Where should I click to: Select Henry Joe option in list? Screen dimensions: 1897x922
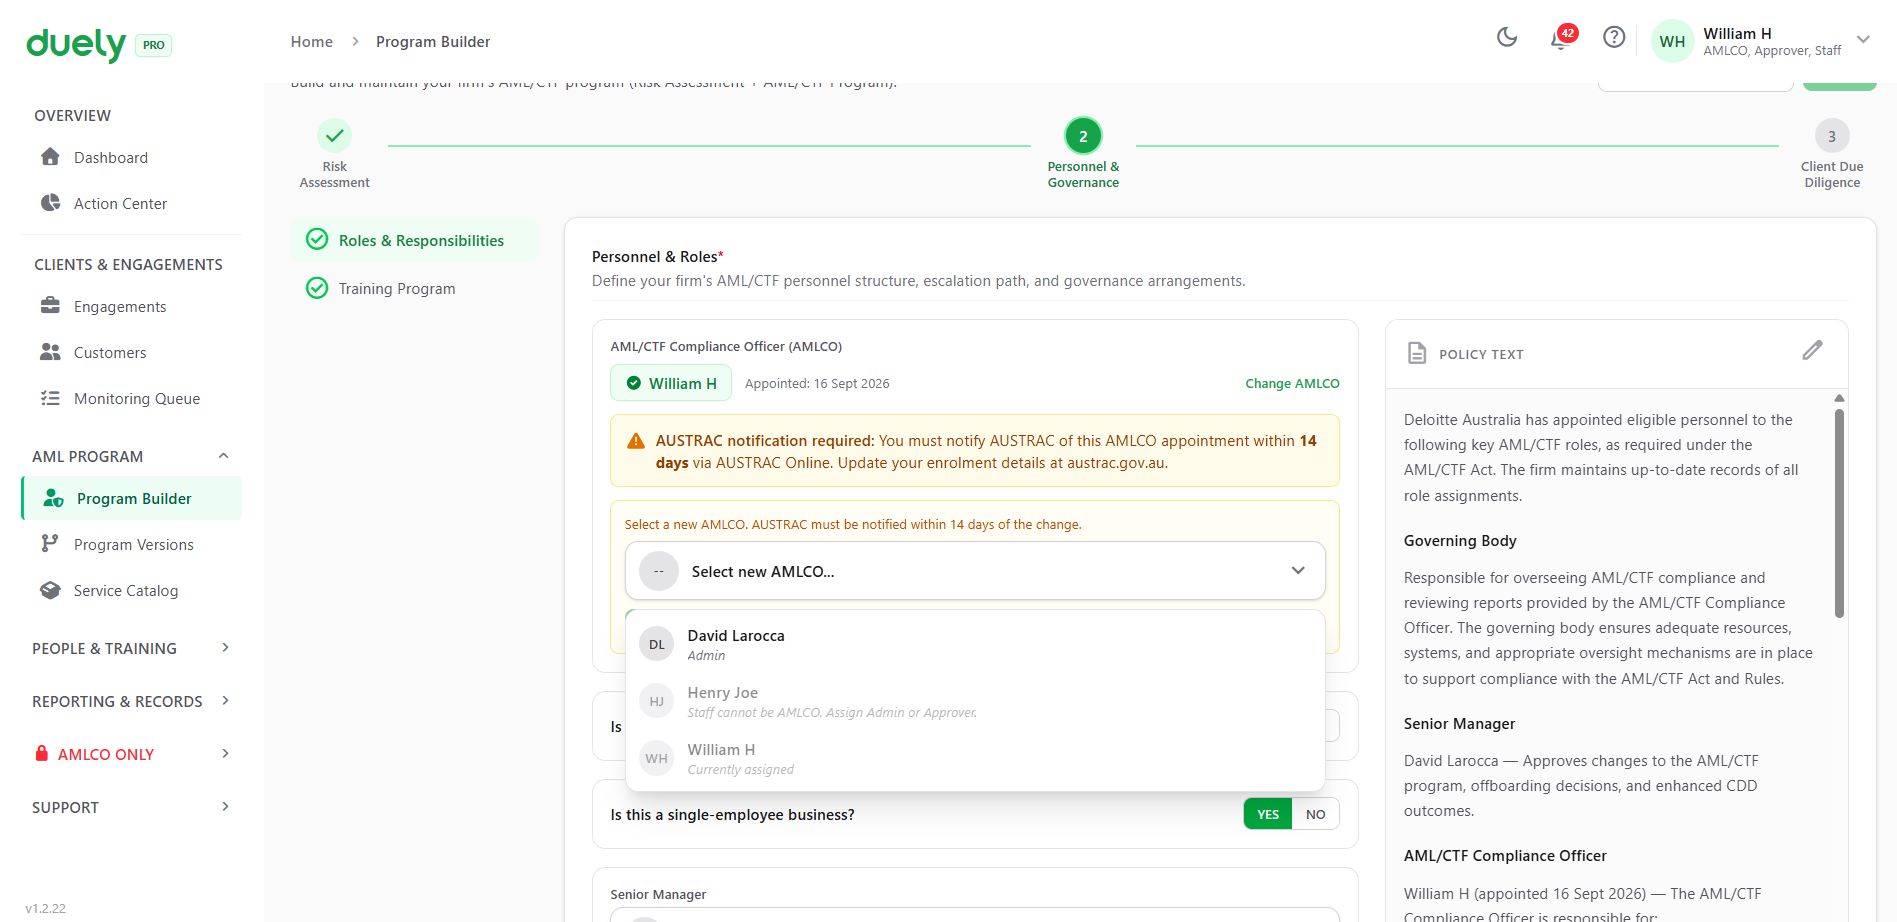tap(975, 701)
